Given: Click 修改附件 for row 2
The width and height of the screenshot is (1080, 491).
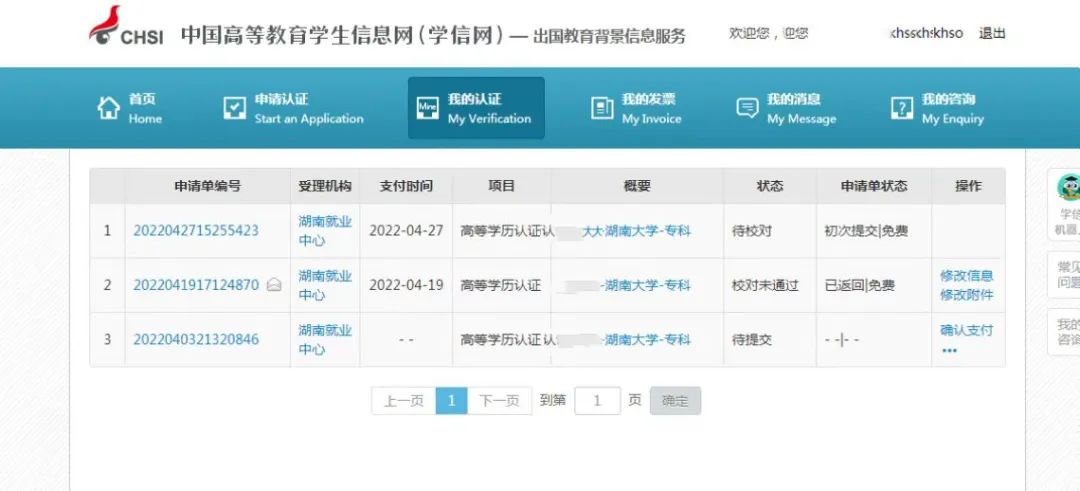Looking at the screenshot, I should click(966, 295).
